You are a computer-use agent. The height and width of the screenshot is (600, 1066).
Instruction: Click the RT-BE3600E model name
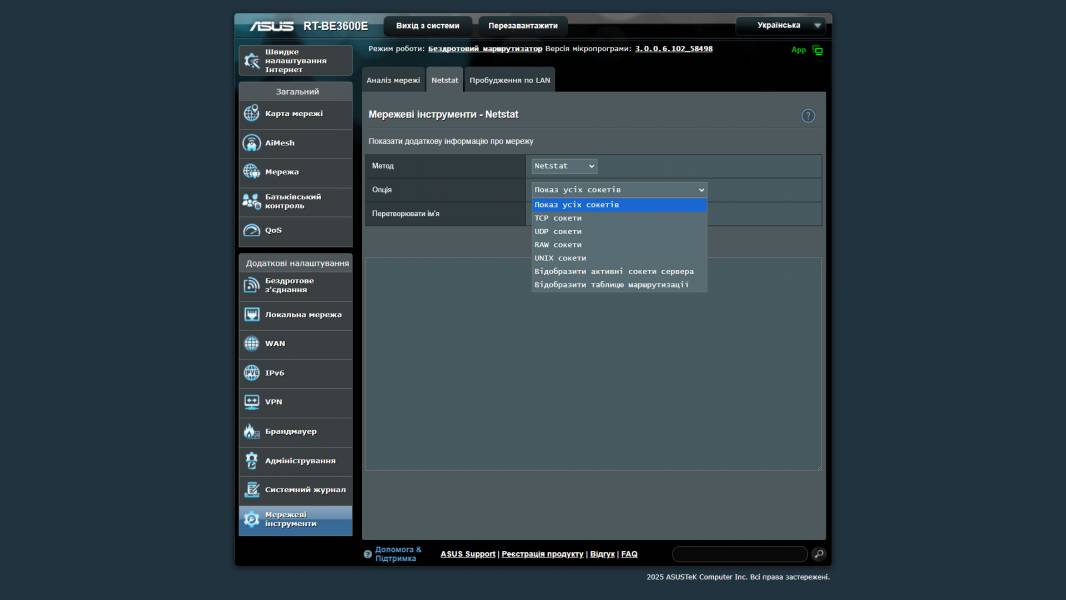[335, 26]
